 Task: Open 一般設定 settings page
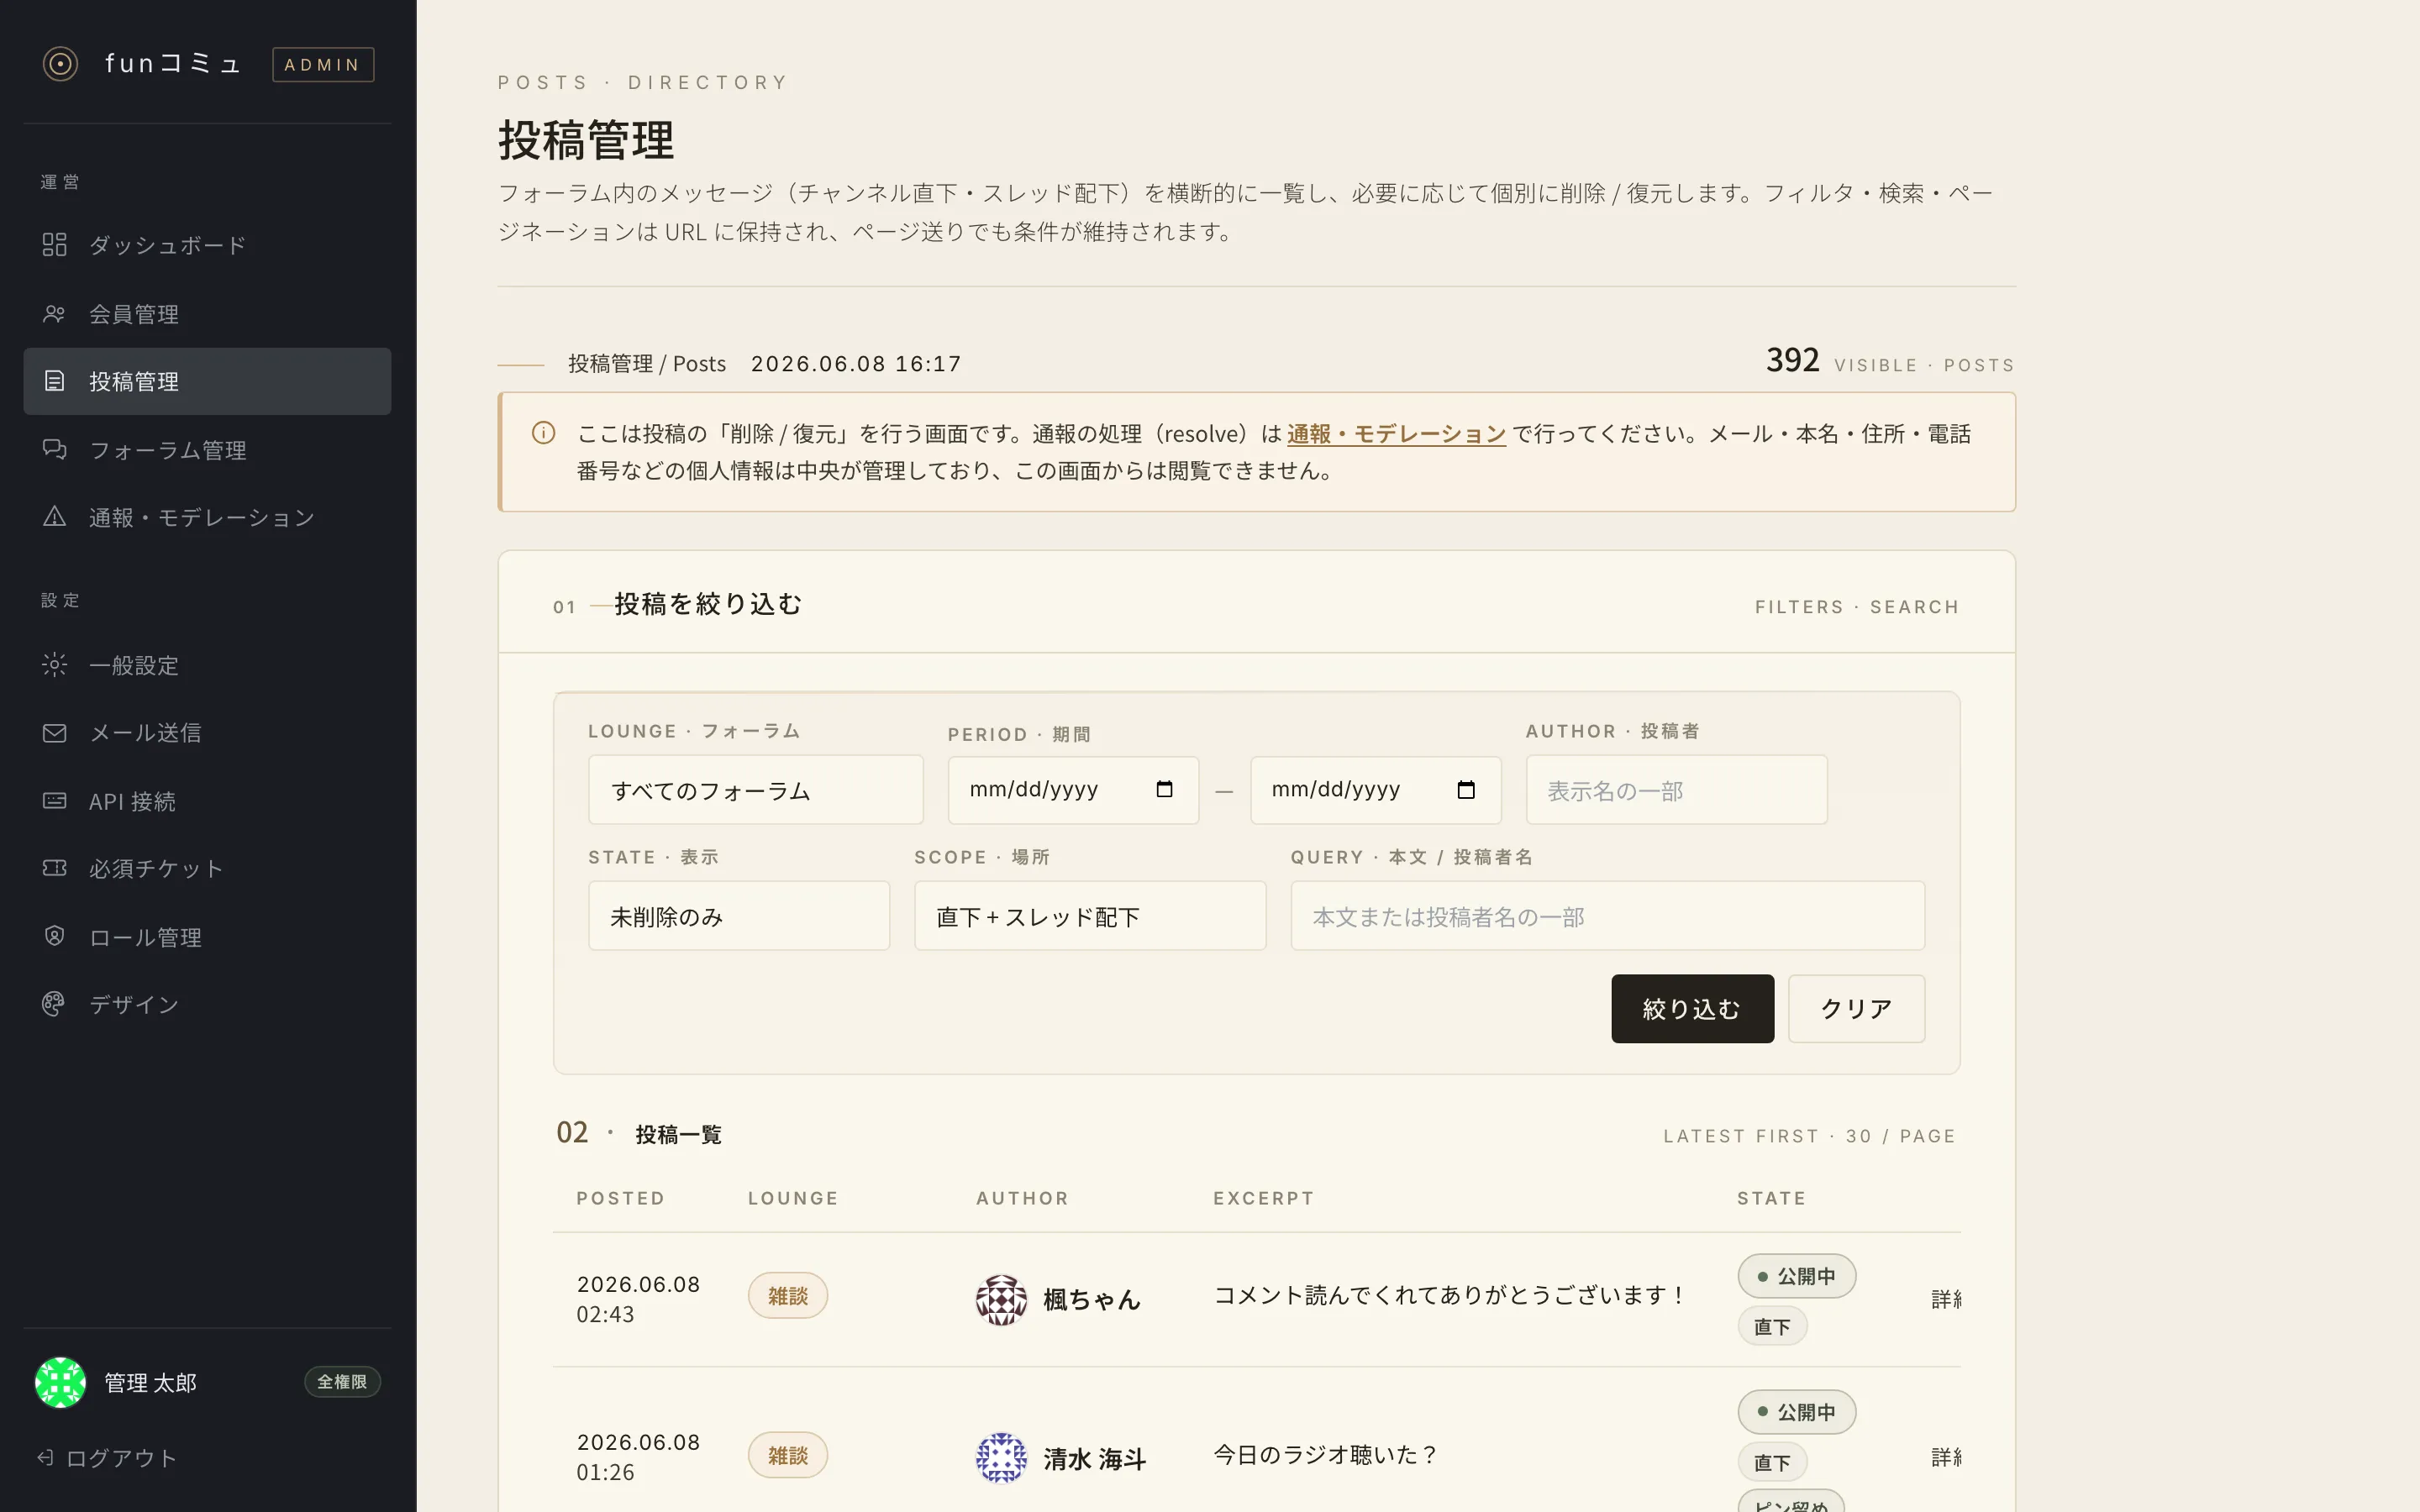207,665
